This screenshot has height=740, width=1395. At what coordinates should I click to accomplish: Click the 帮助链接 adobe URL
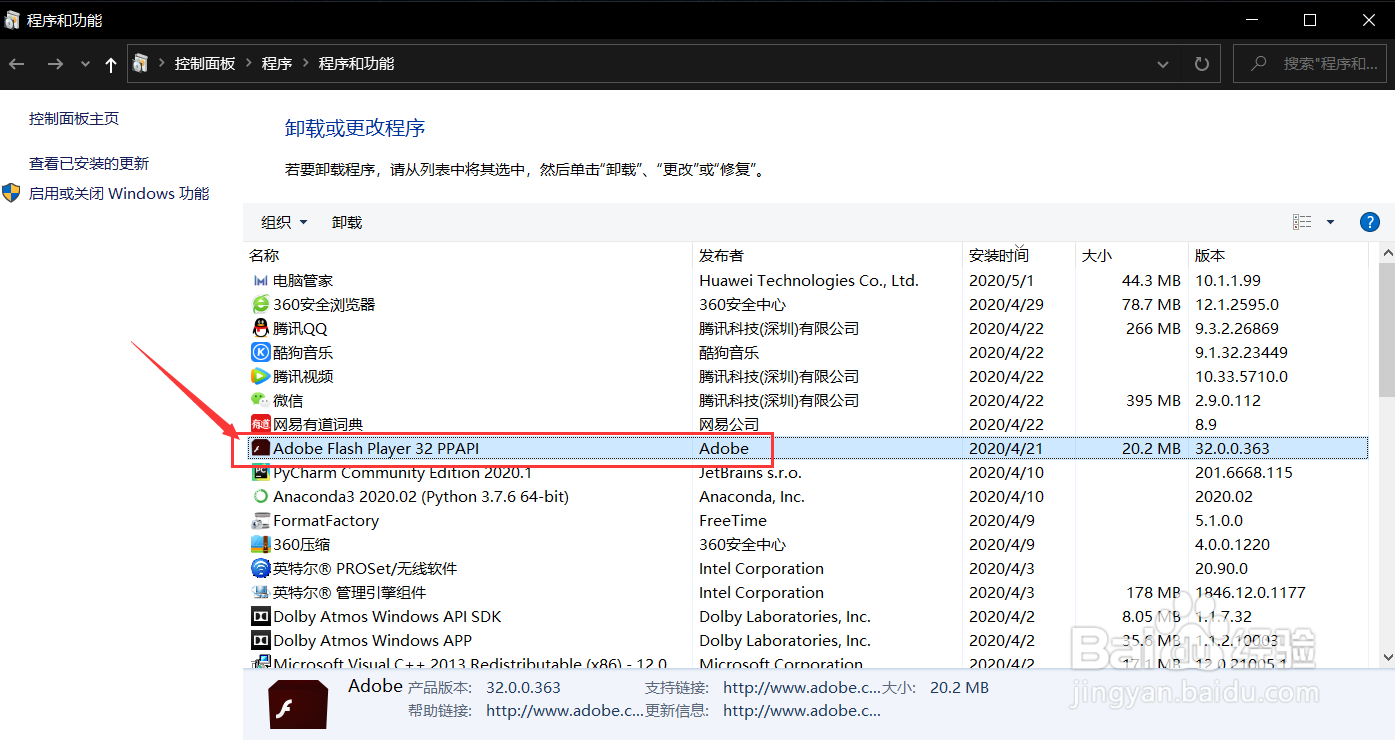(565, 711)
